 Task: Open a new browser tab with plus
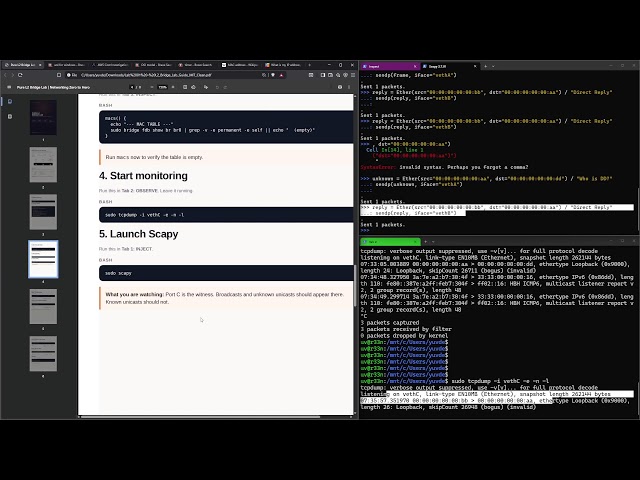click(309, 65)
